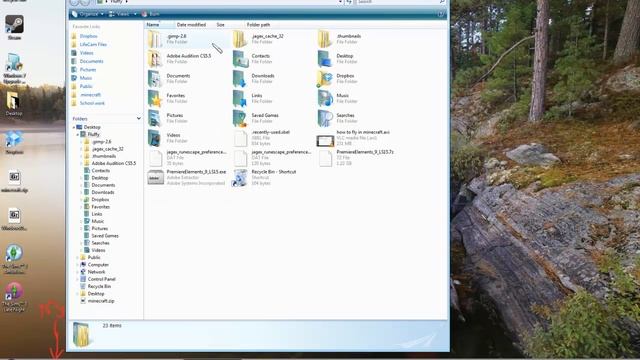This screenshot has height=360, width=640.
Task: Select the Links folder icon in file pane
Action: point(240,98)
